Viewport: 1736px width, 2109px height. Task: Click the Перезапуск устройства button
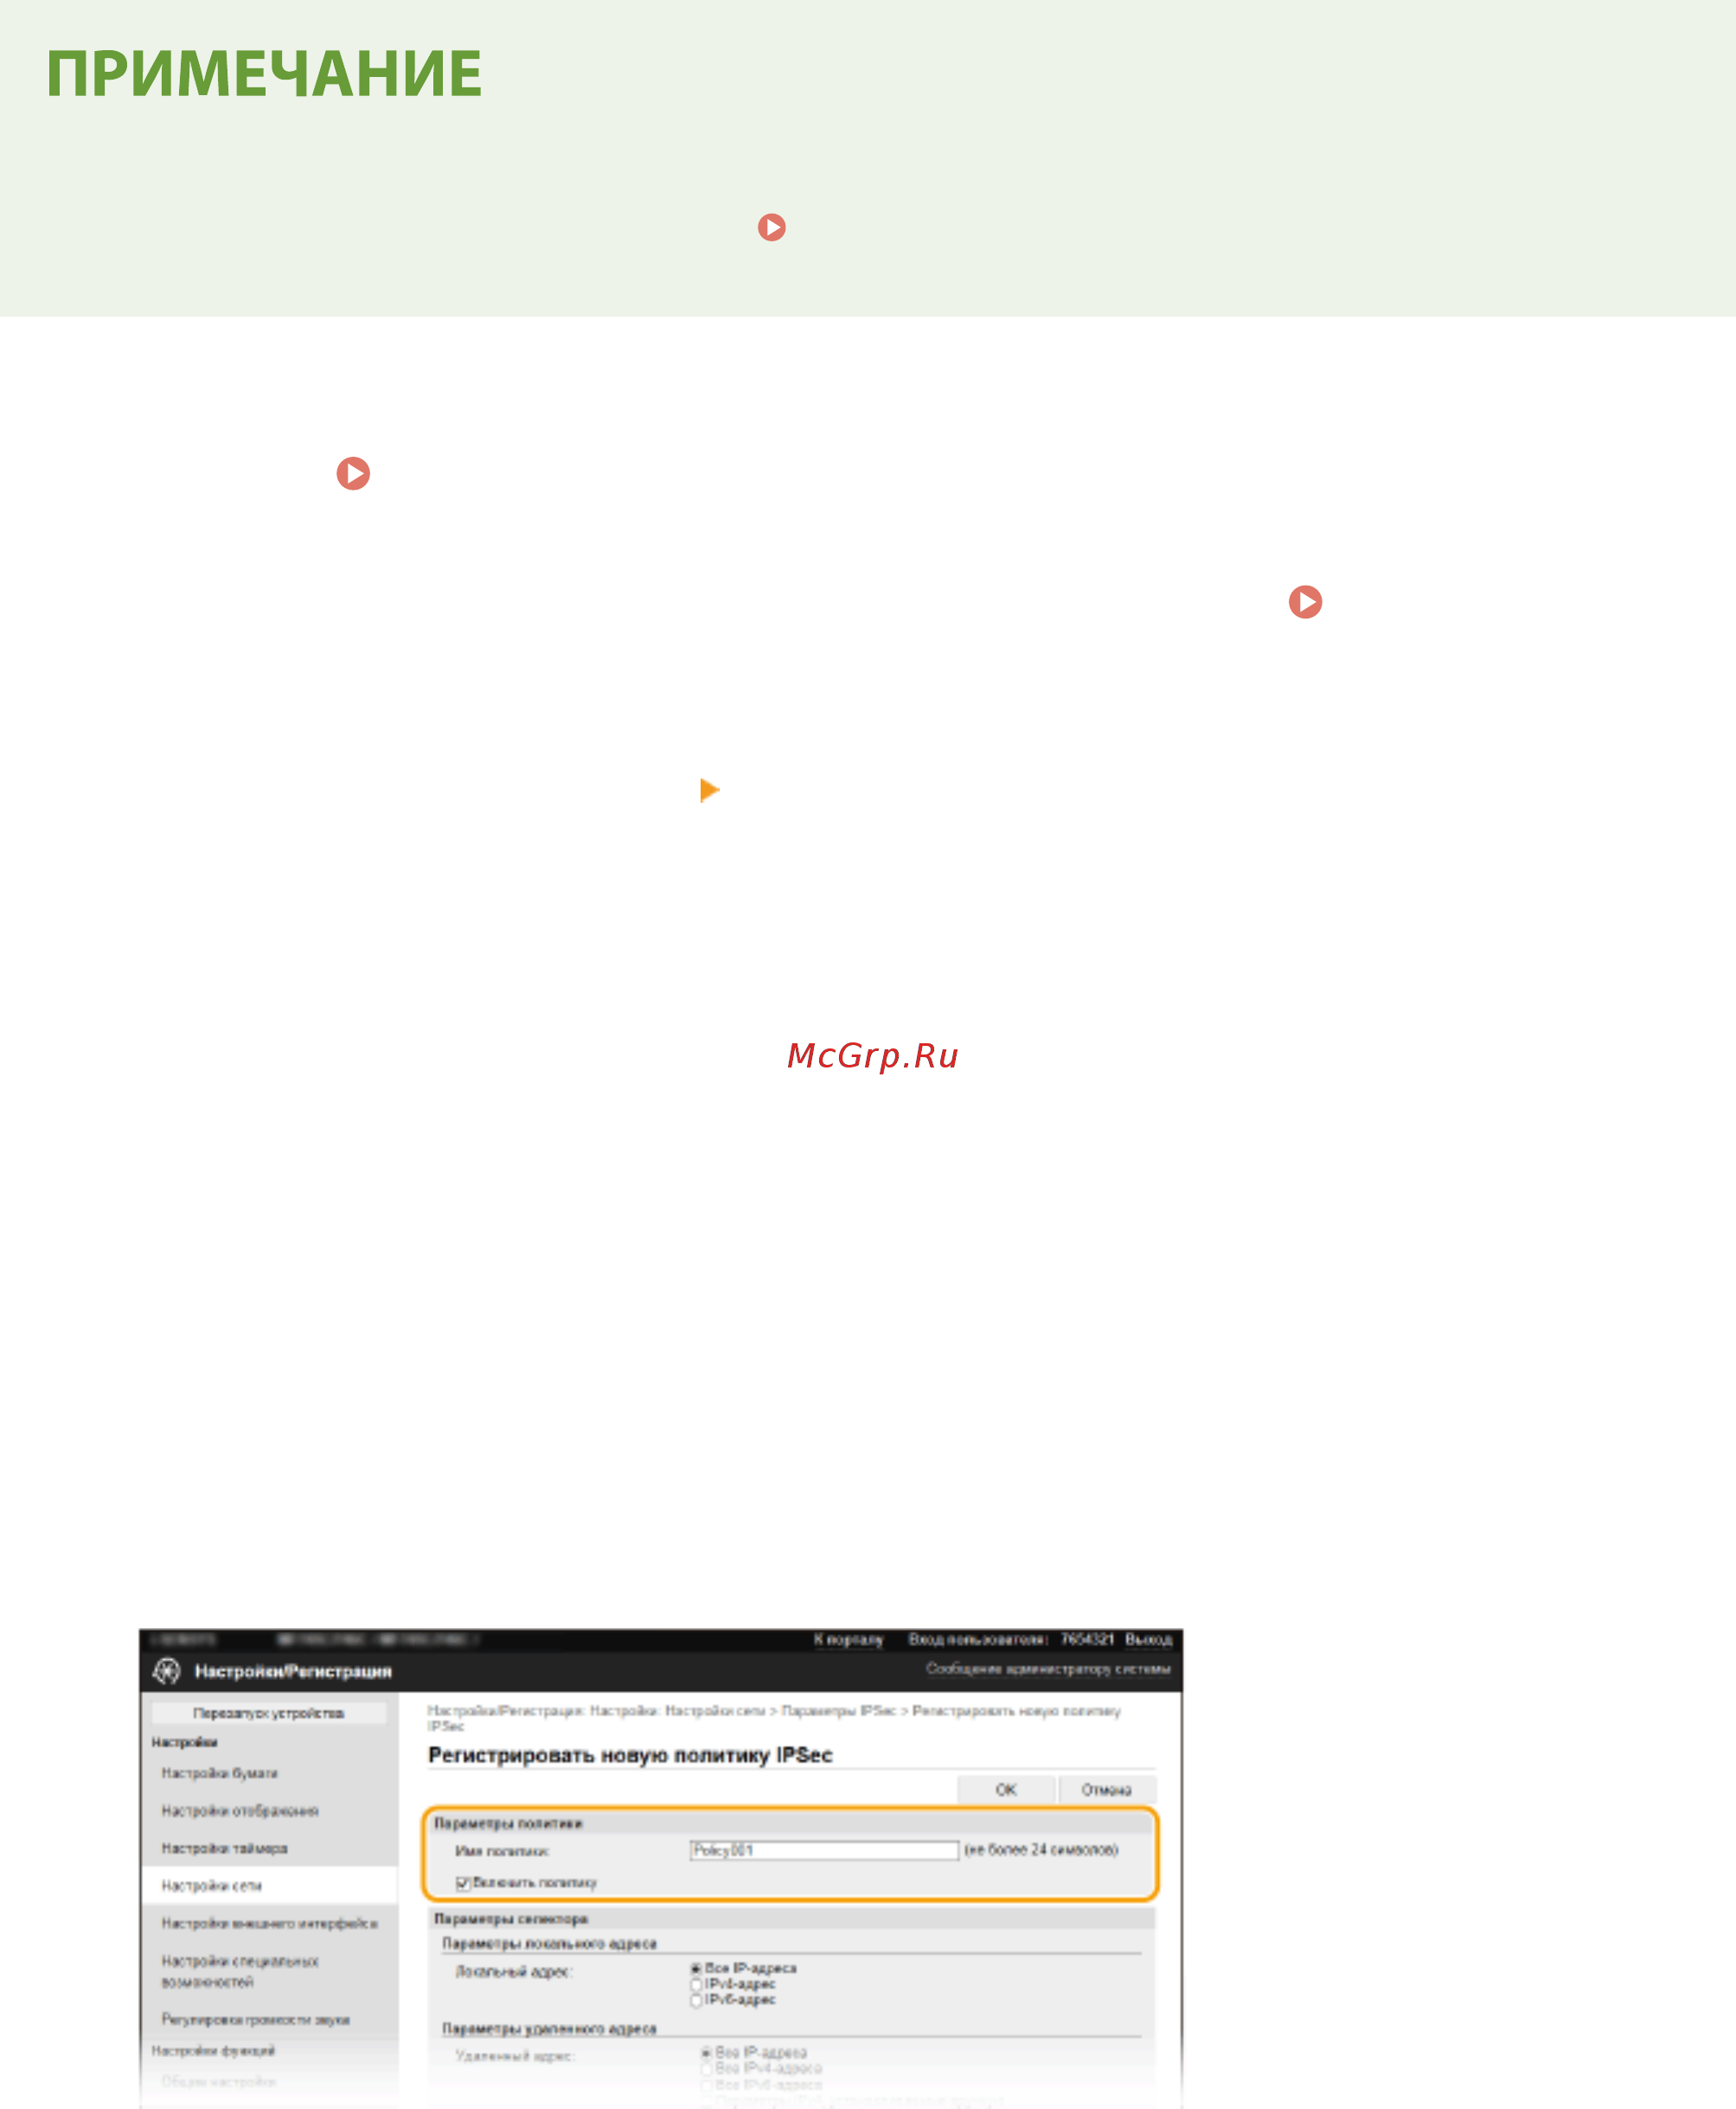pyautogui.click(x=268, y=1713)
